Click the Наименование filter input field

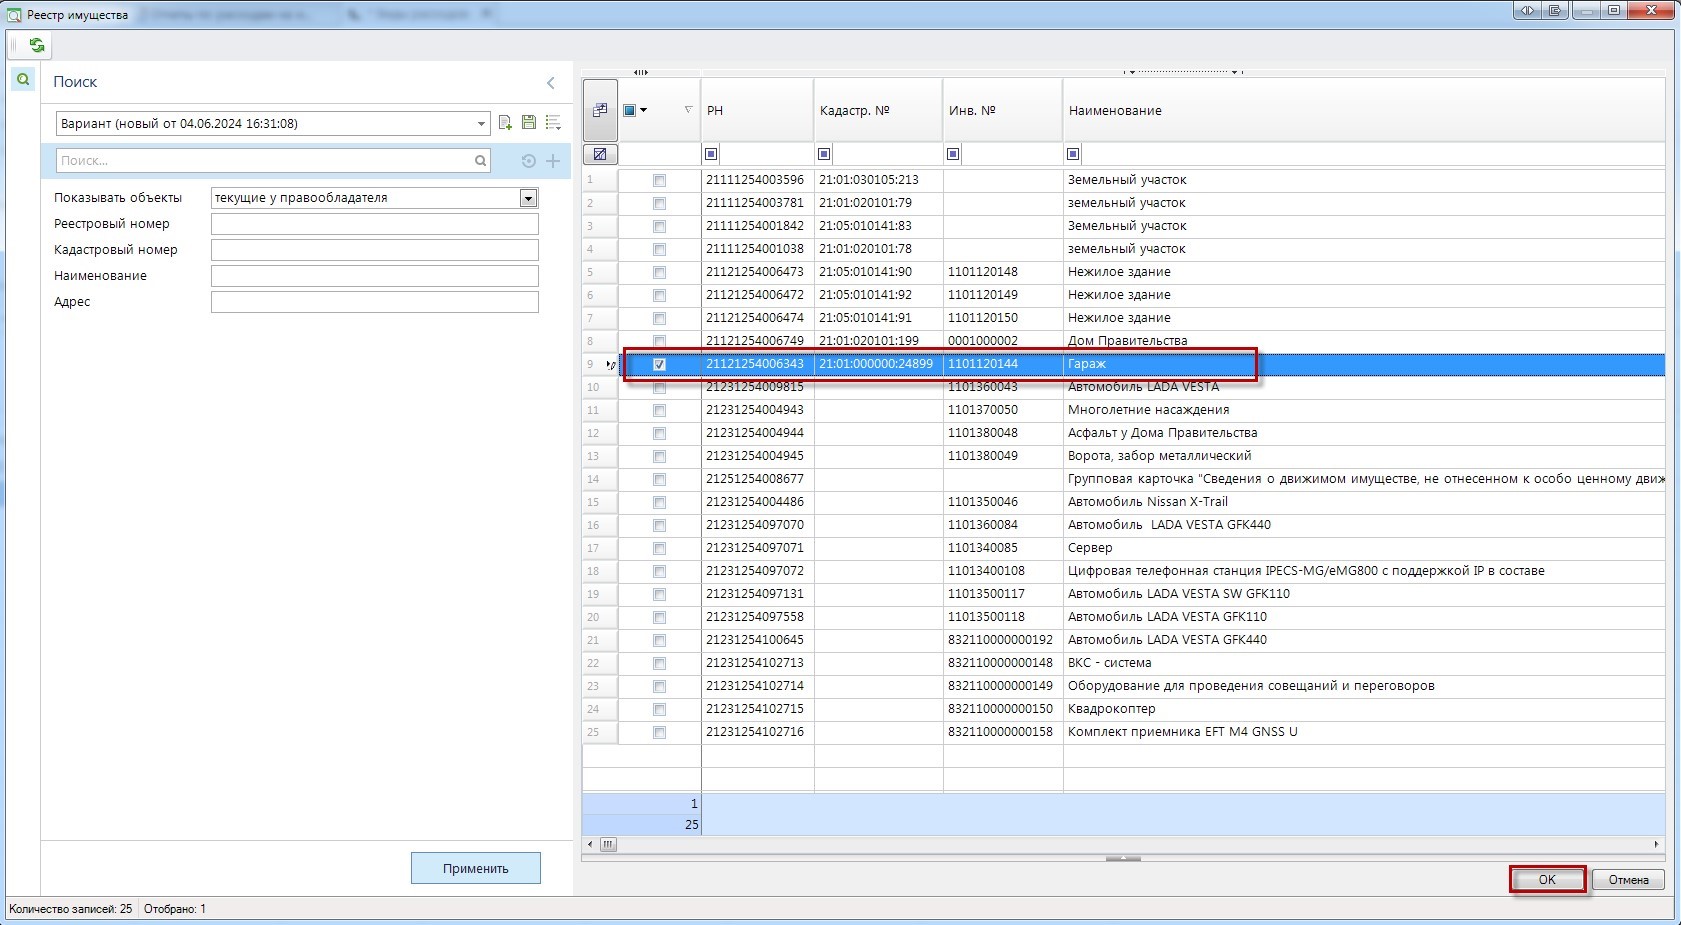375,276
